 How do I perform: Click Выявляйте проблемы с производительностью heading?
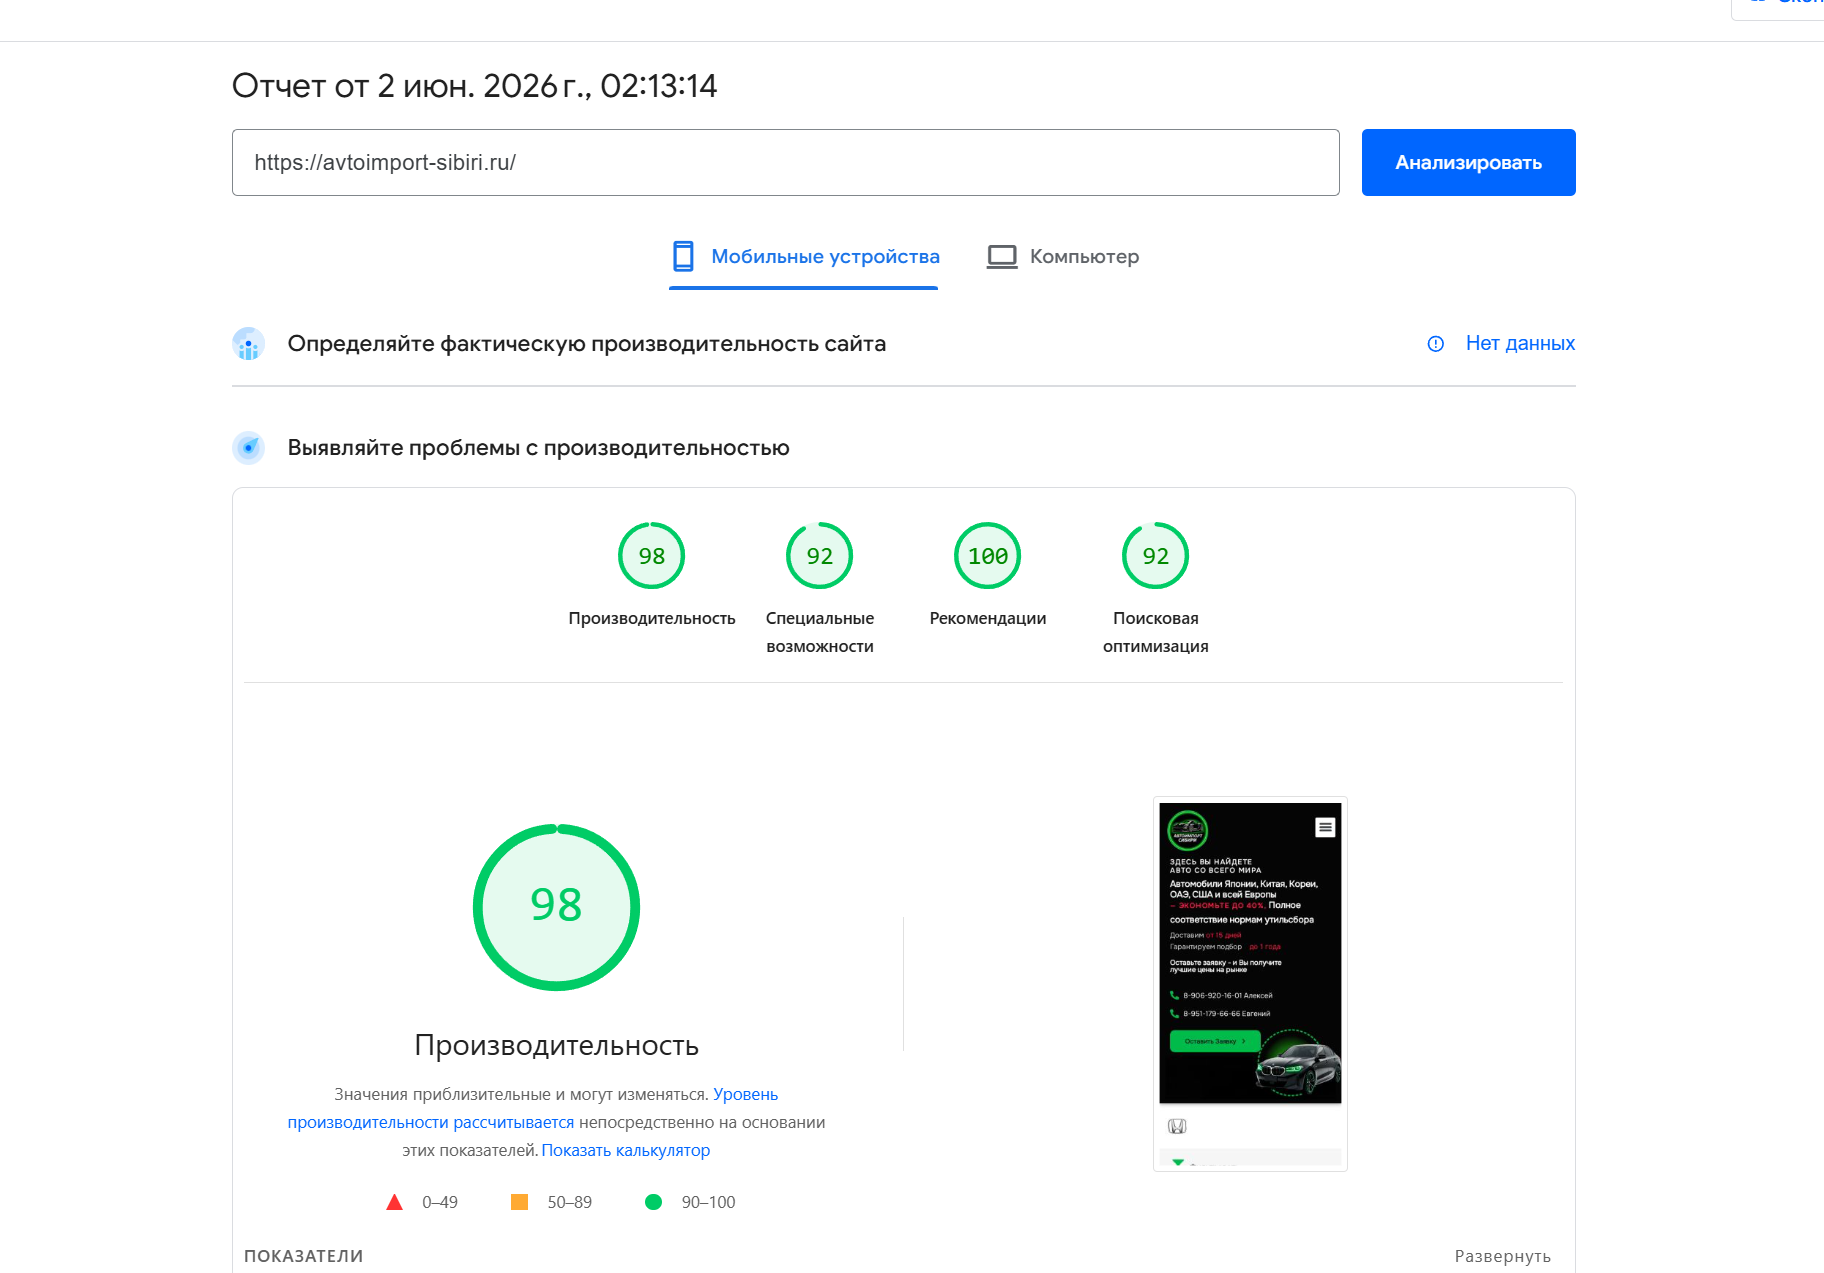click(539, 448)
